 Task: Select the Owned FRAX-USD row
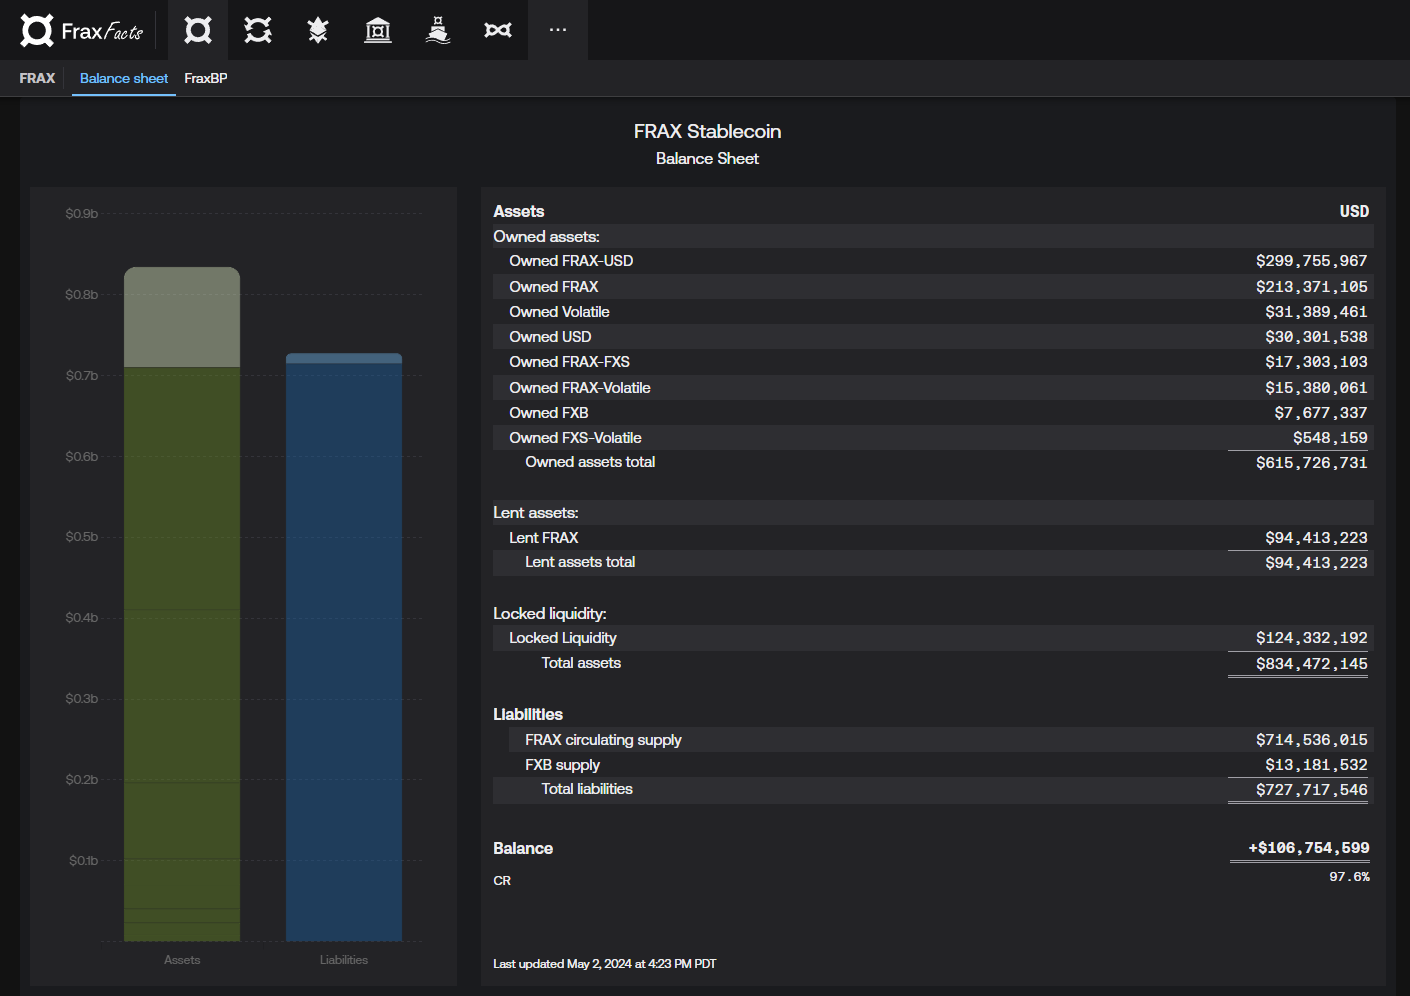[571, 261]
